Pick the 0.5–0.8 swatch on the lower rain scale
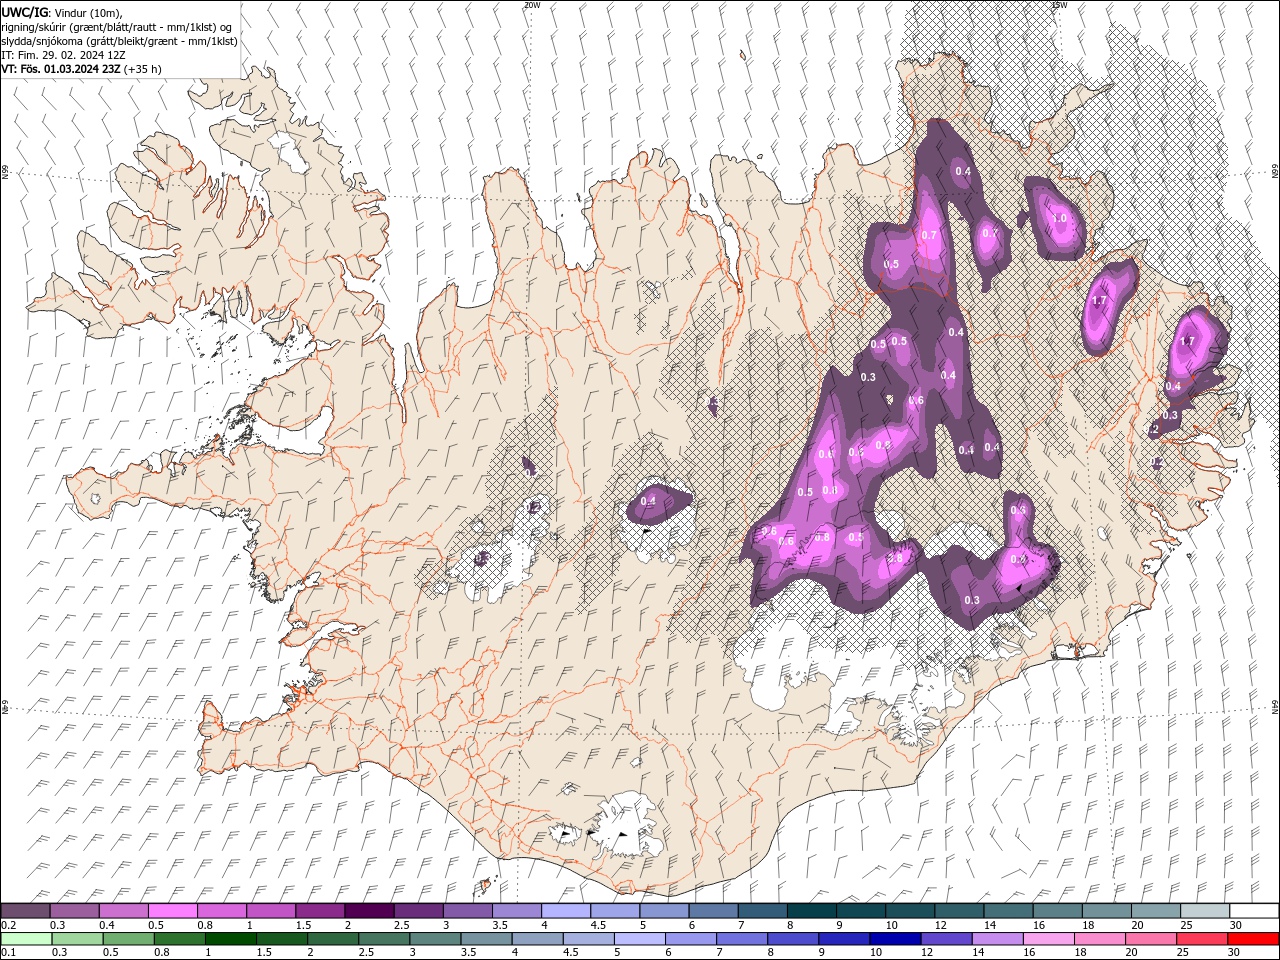Screen dimensions: 1280x960 pos(129,939)
